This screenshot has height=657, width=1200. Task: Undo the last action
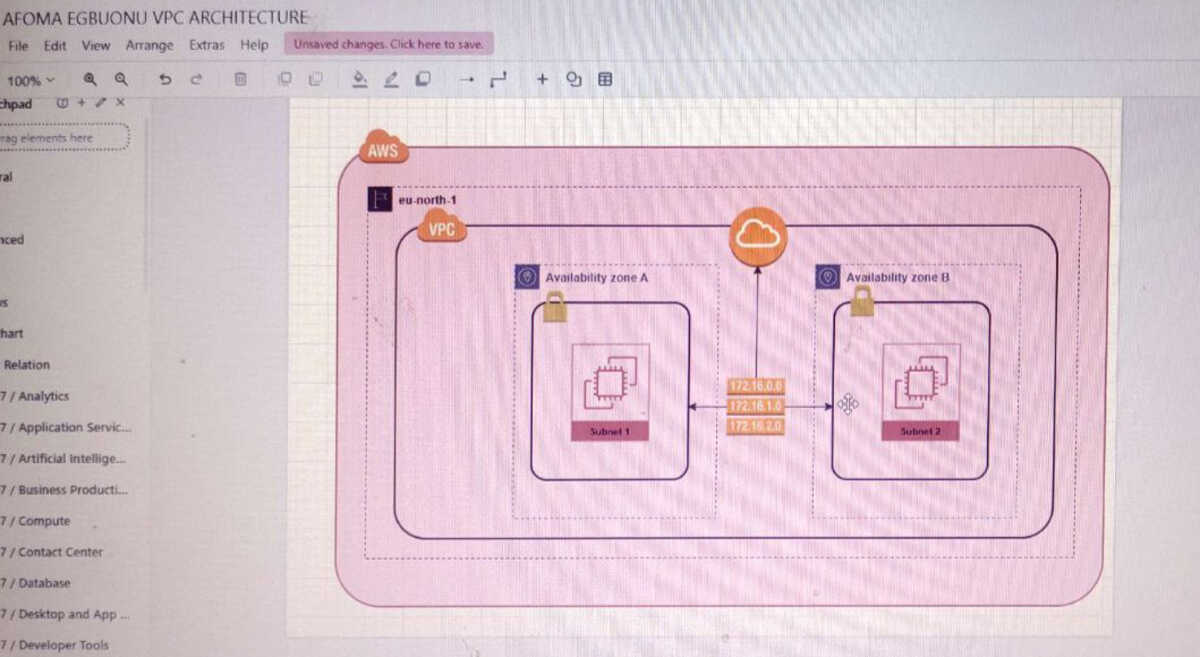(x=165, y=79)
